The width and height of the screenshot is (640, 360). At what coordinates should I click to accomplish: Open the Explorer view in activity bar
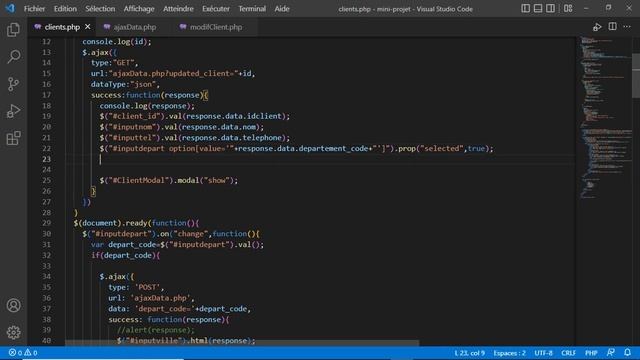[x=13, y=30]
